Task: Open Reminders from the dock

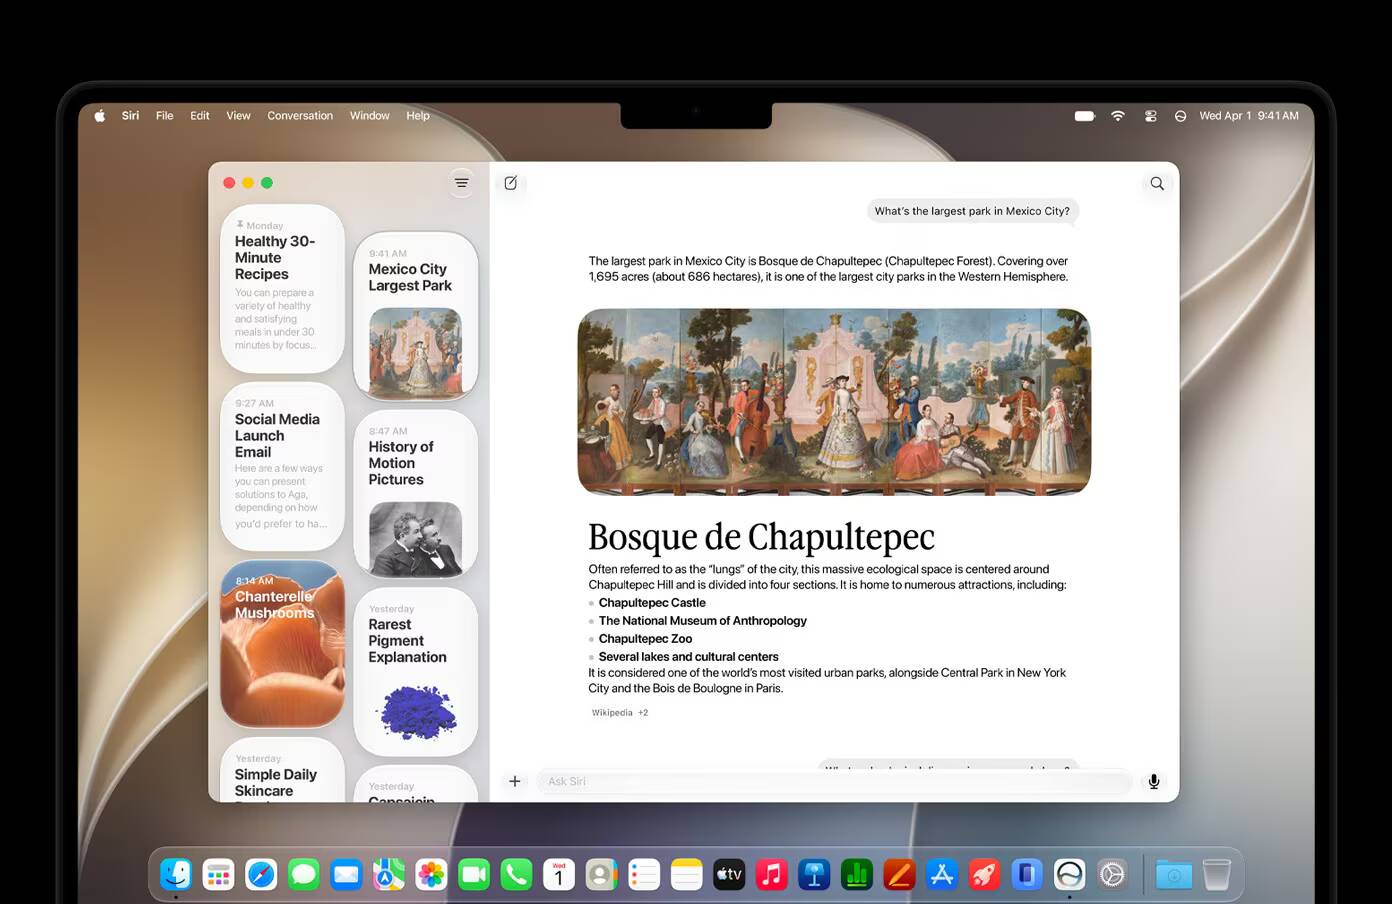Action: coord(644,875)
